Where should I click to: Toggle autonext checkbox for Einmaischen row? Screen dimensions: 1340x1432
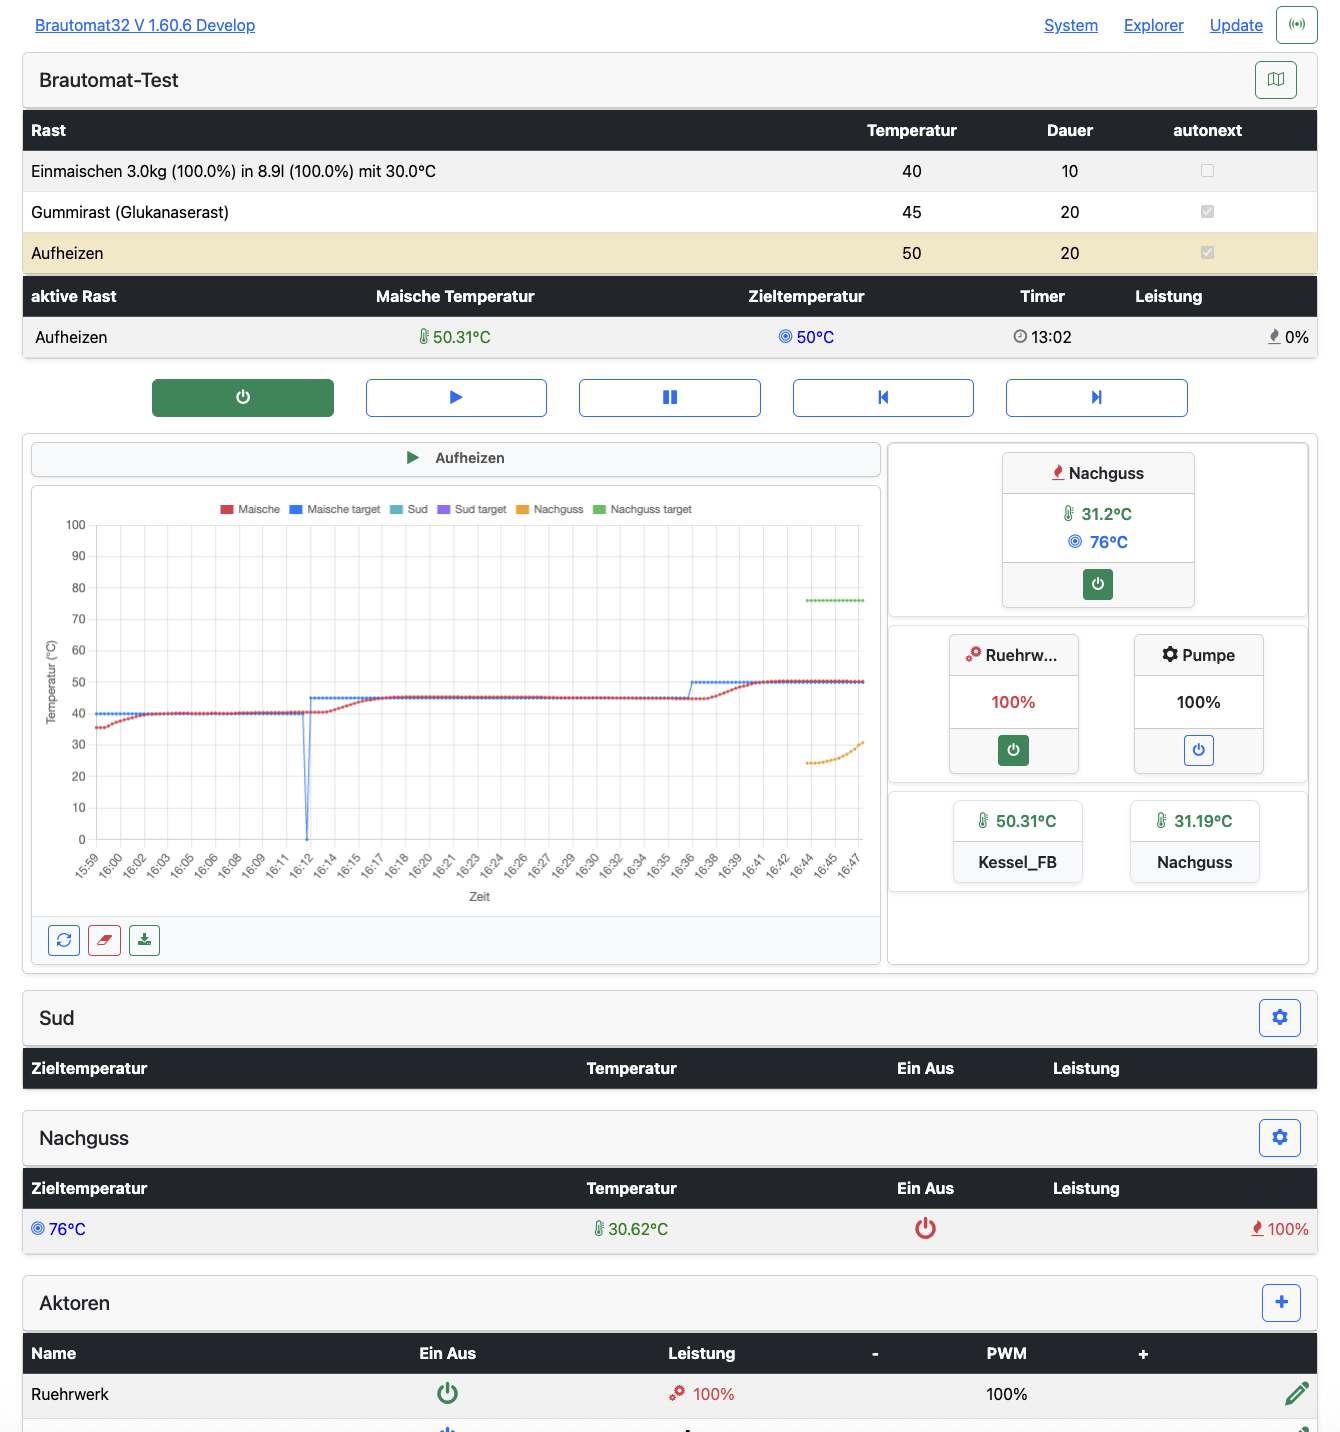(1207, 171)
